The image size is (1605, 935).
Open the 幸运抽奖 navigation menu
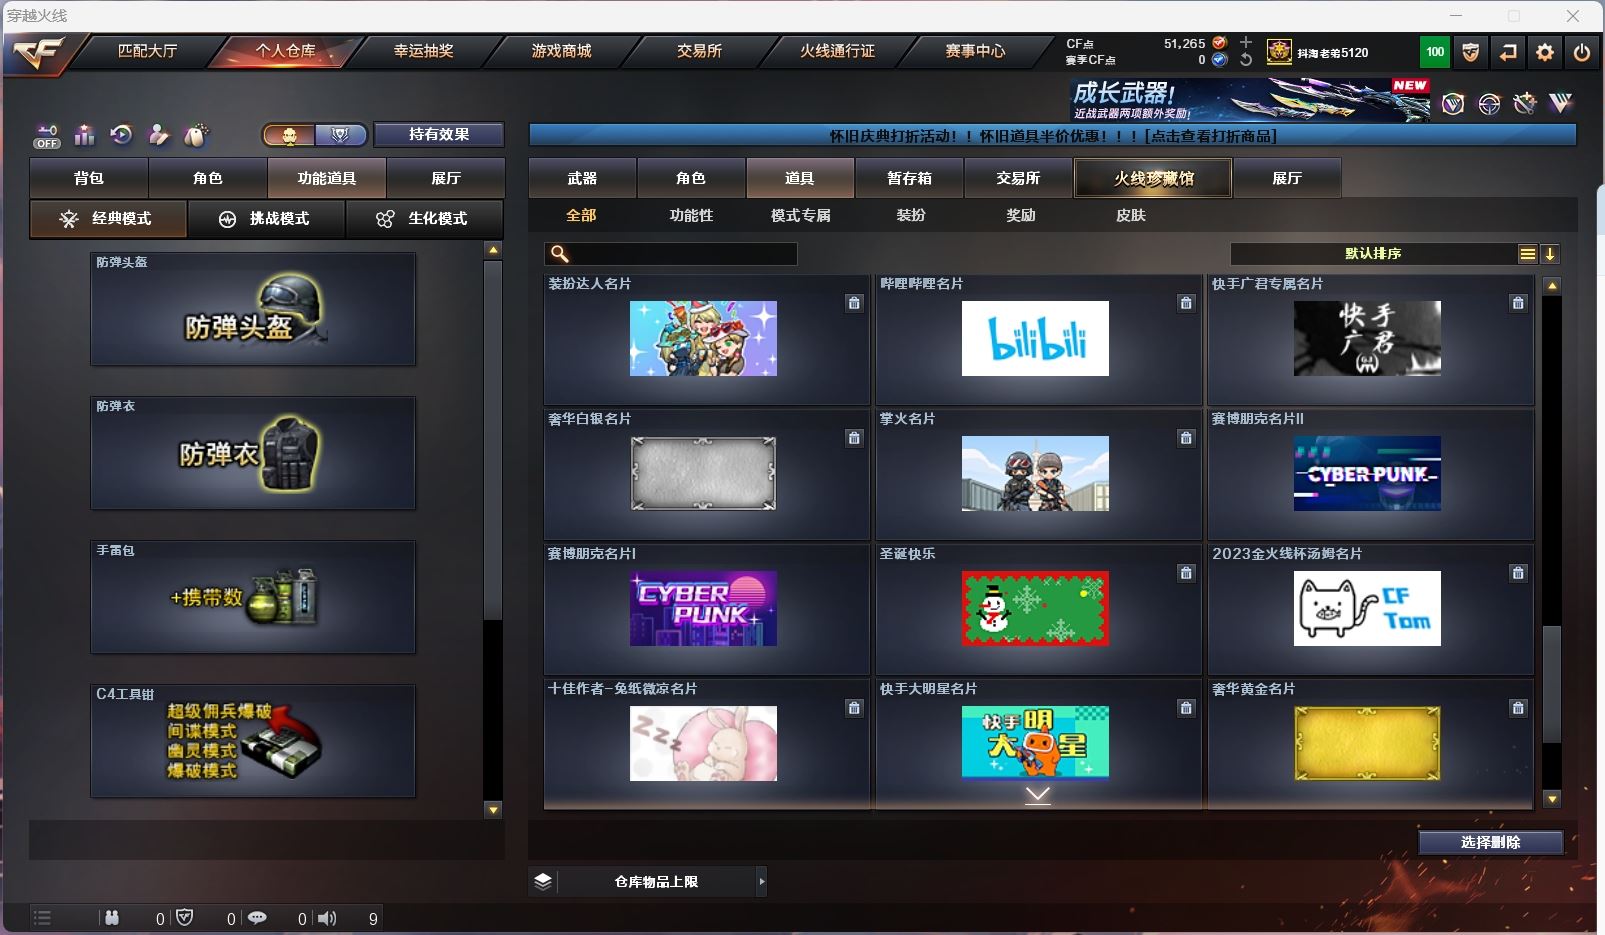point(423,51)
